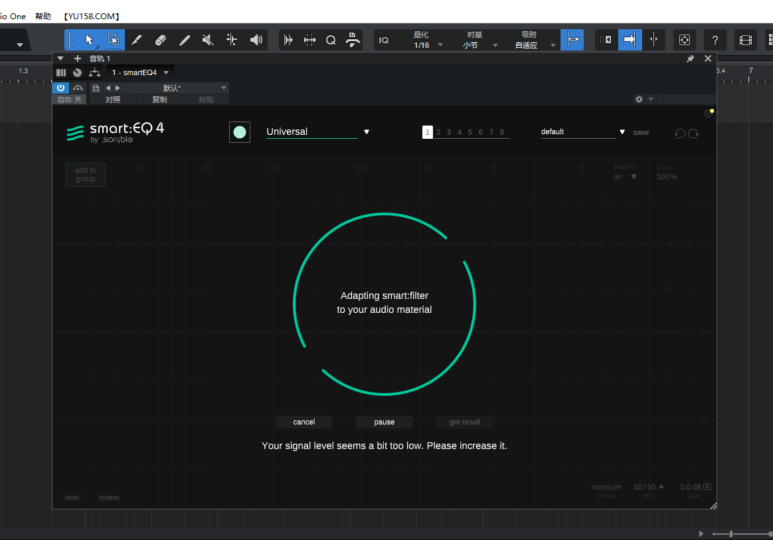Select the Arrow tool in toolbar
773x540 pixels.
89,40
